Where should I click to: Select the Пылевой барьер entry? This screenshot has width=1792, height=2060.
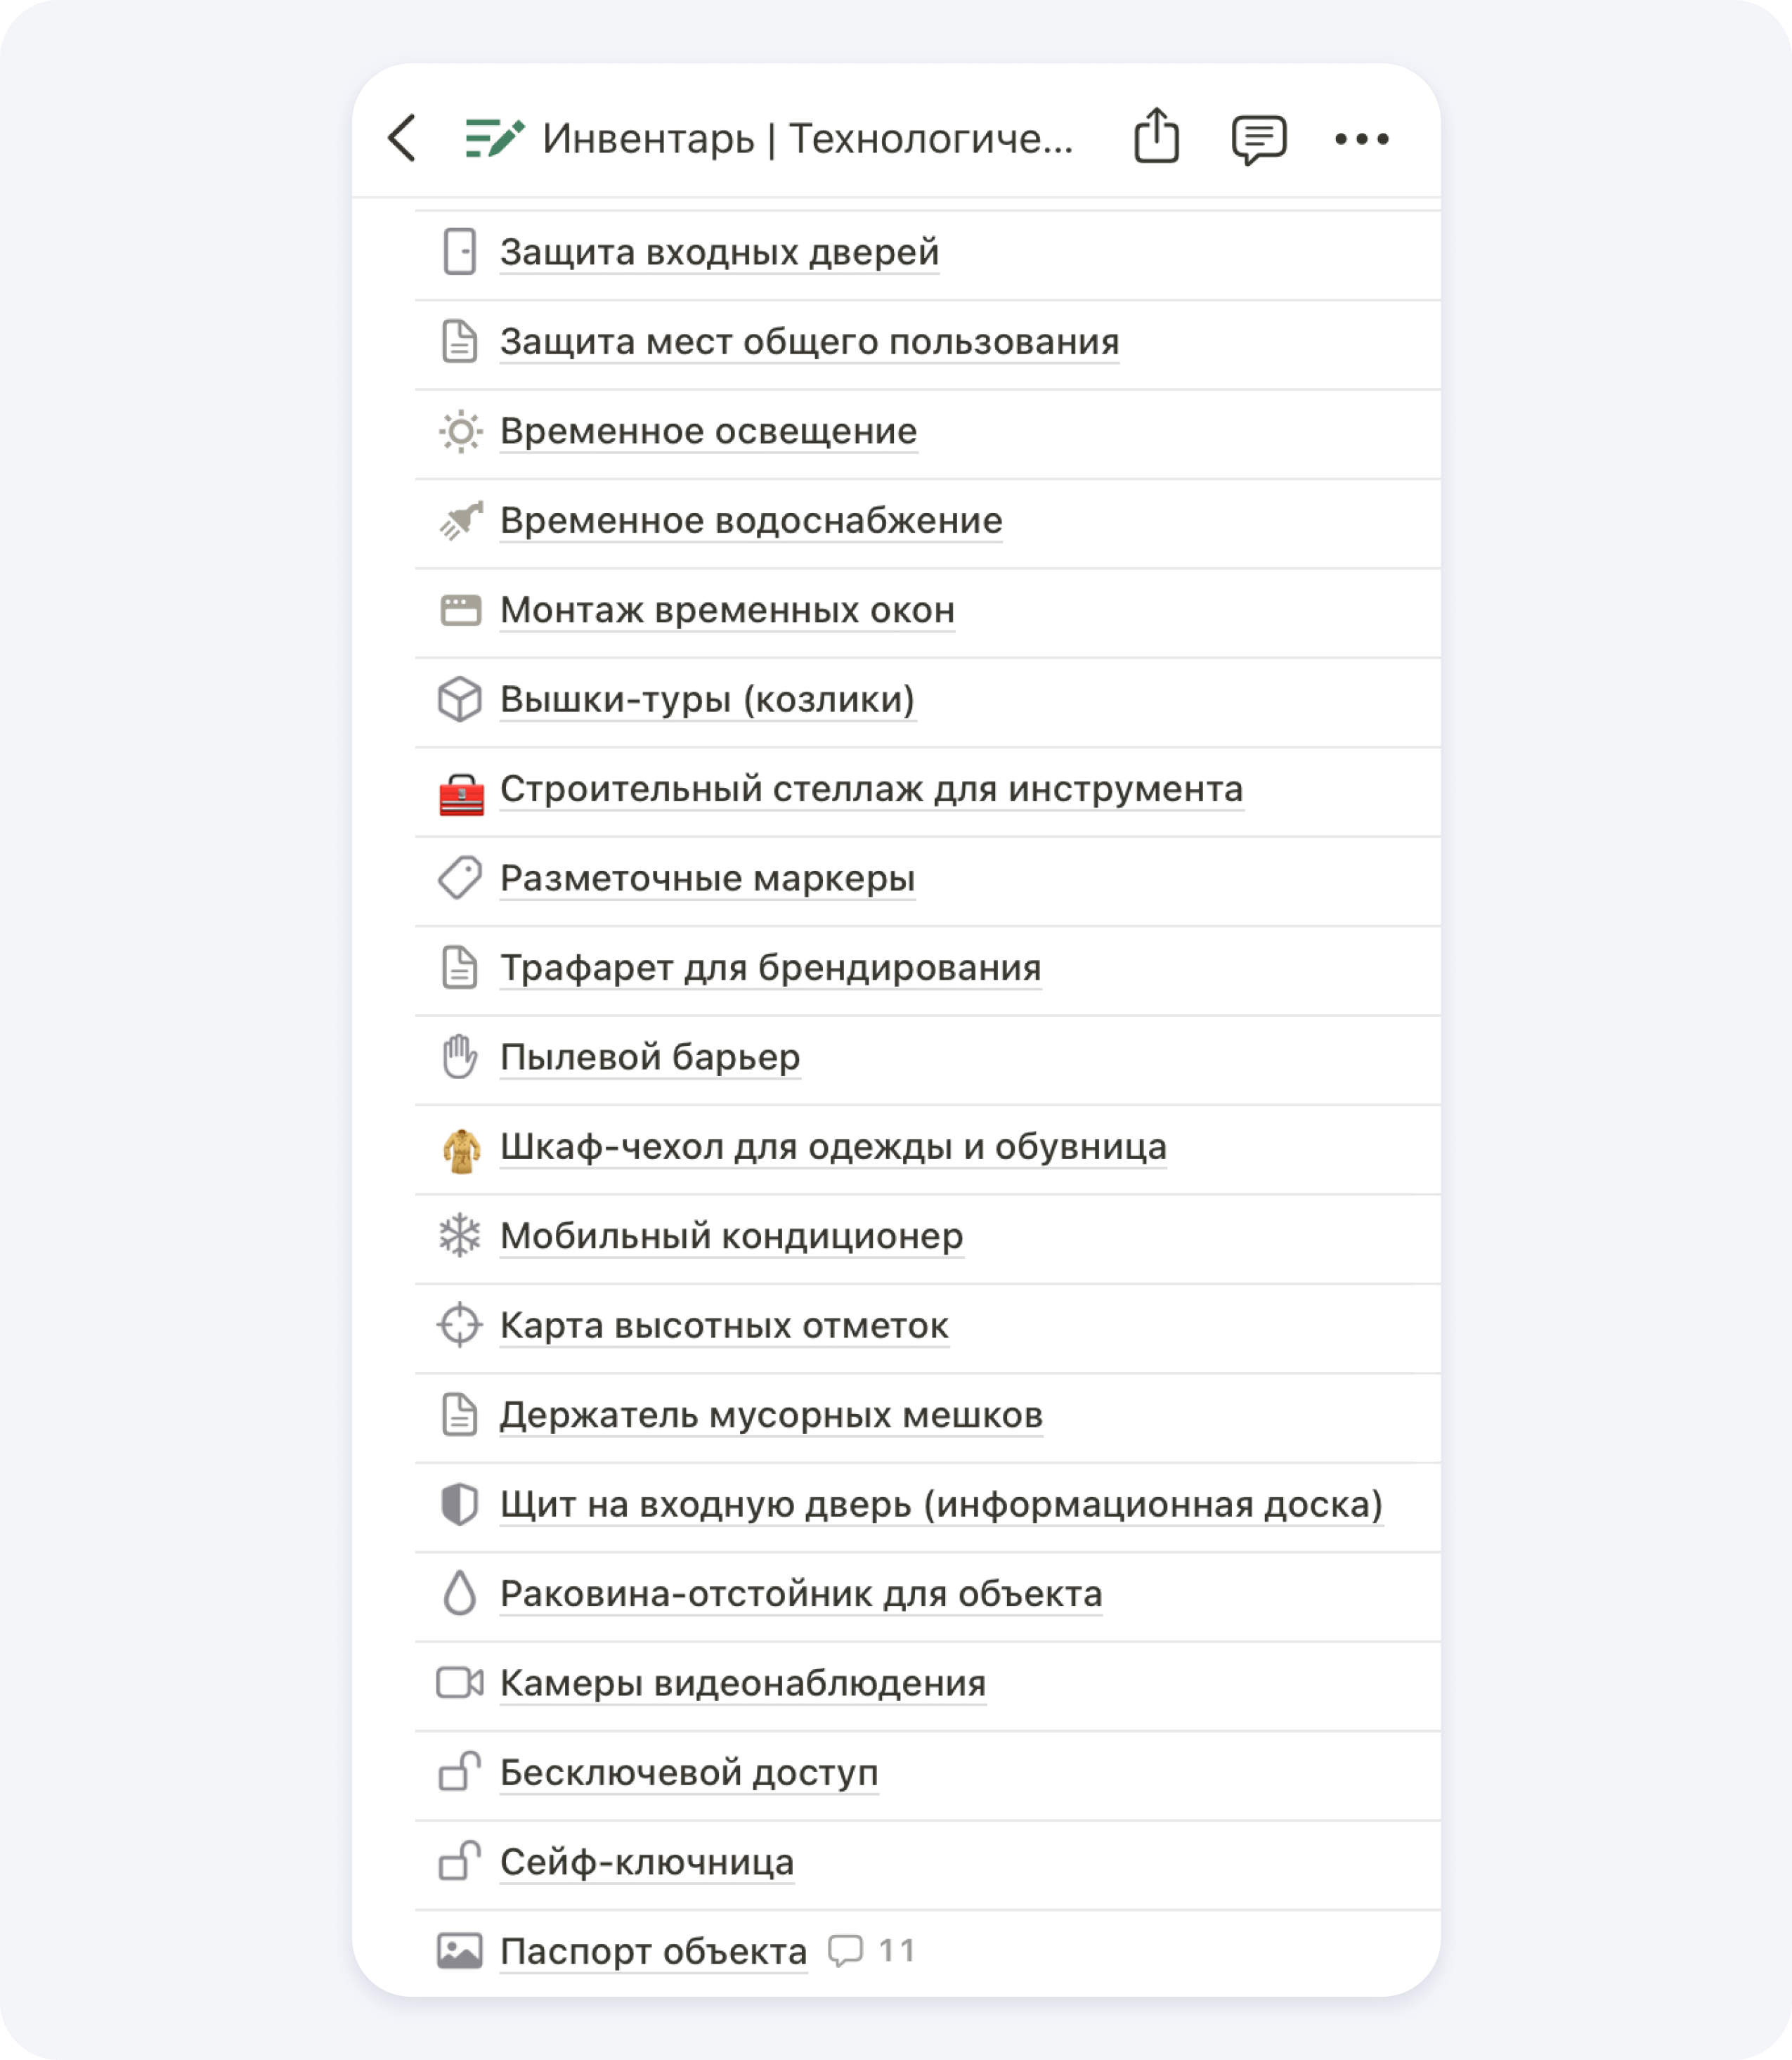point(650,1058)
